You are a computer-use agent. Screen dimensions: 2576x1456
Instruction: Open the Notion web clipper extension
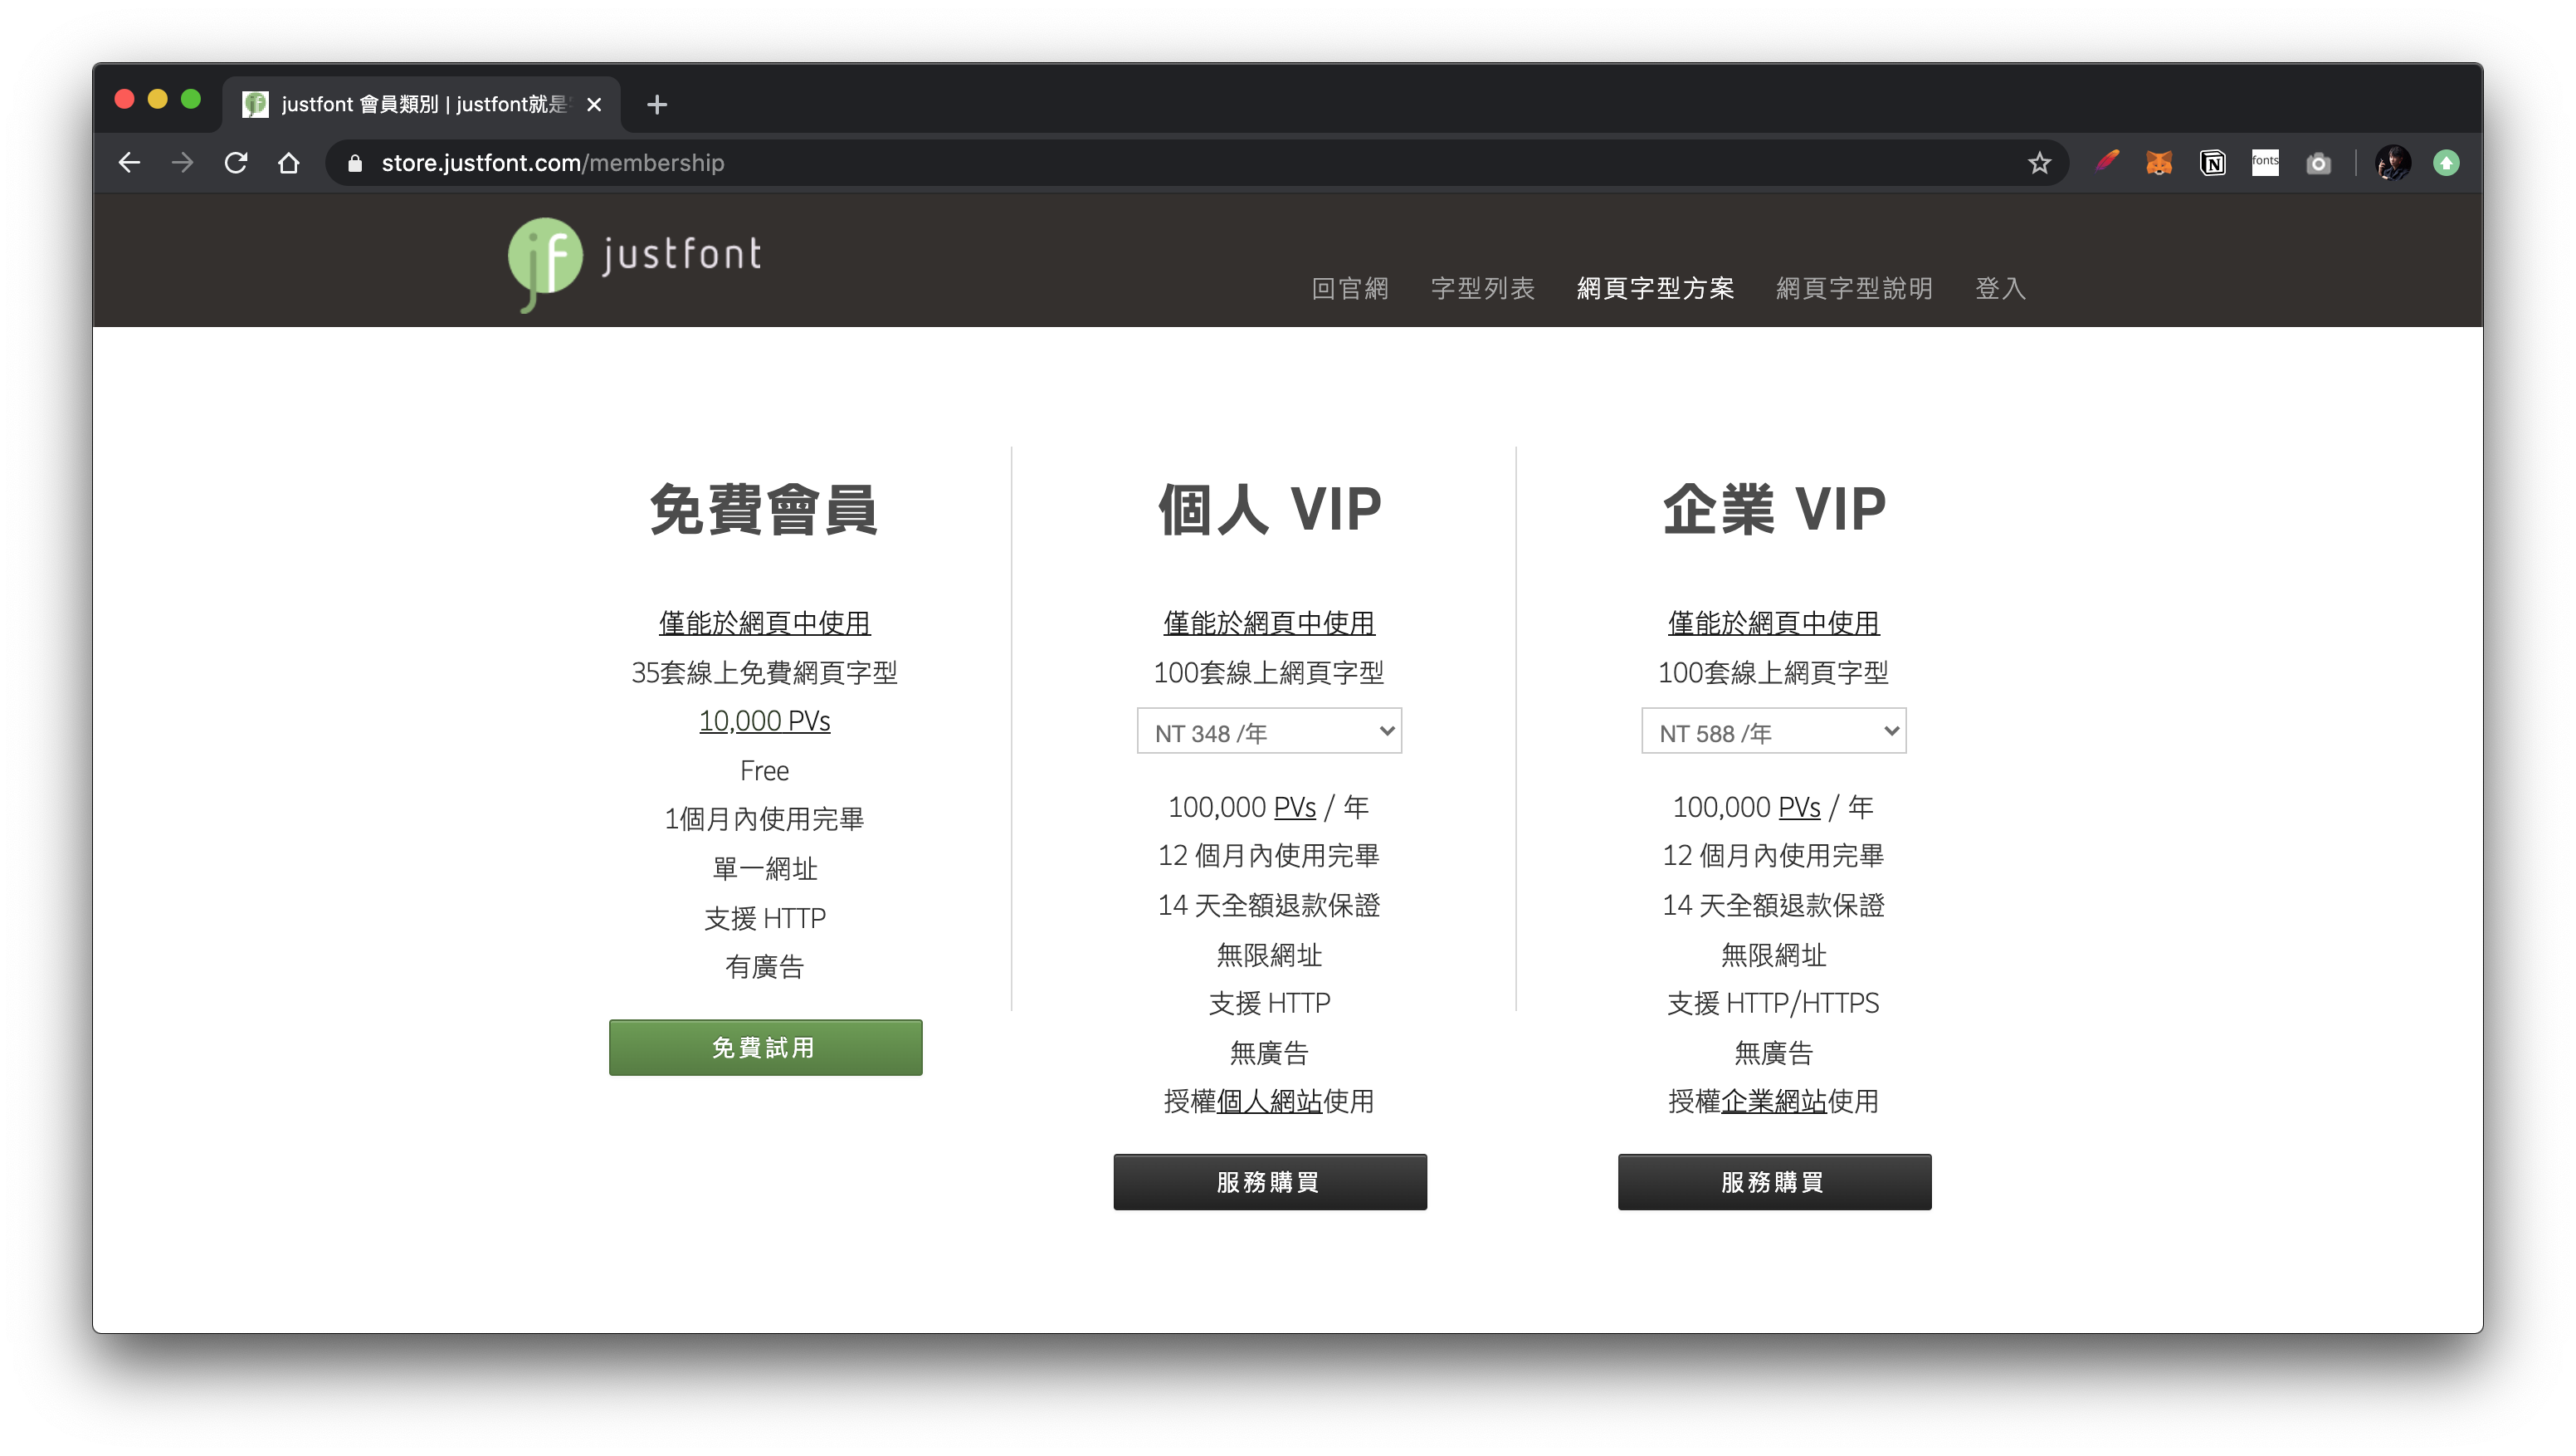(x=2212, y=162)
